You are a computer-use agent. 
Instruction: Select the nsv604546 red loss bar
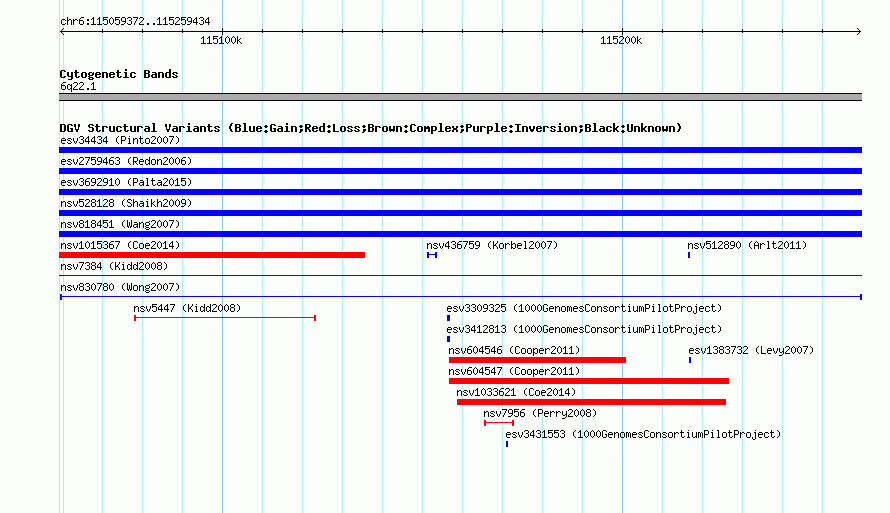[x=537, y=360]
